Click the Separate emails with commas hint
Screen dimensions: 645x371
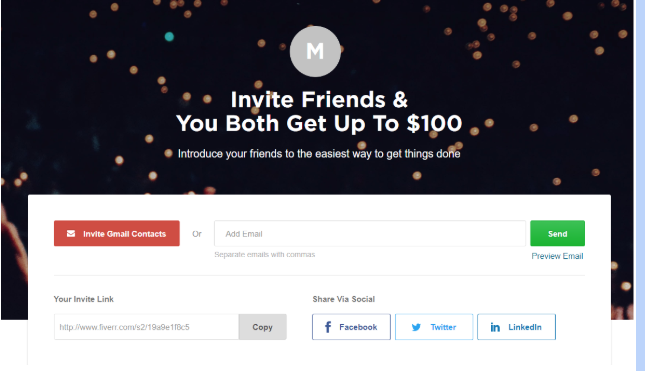(x=264, y=255)
